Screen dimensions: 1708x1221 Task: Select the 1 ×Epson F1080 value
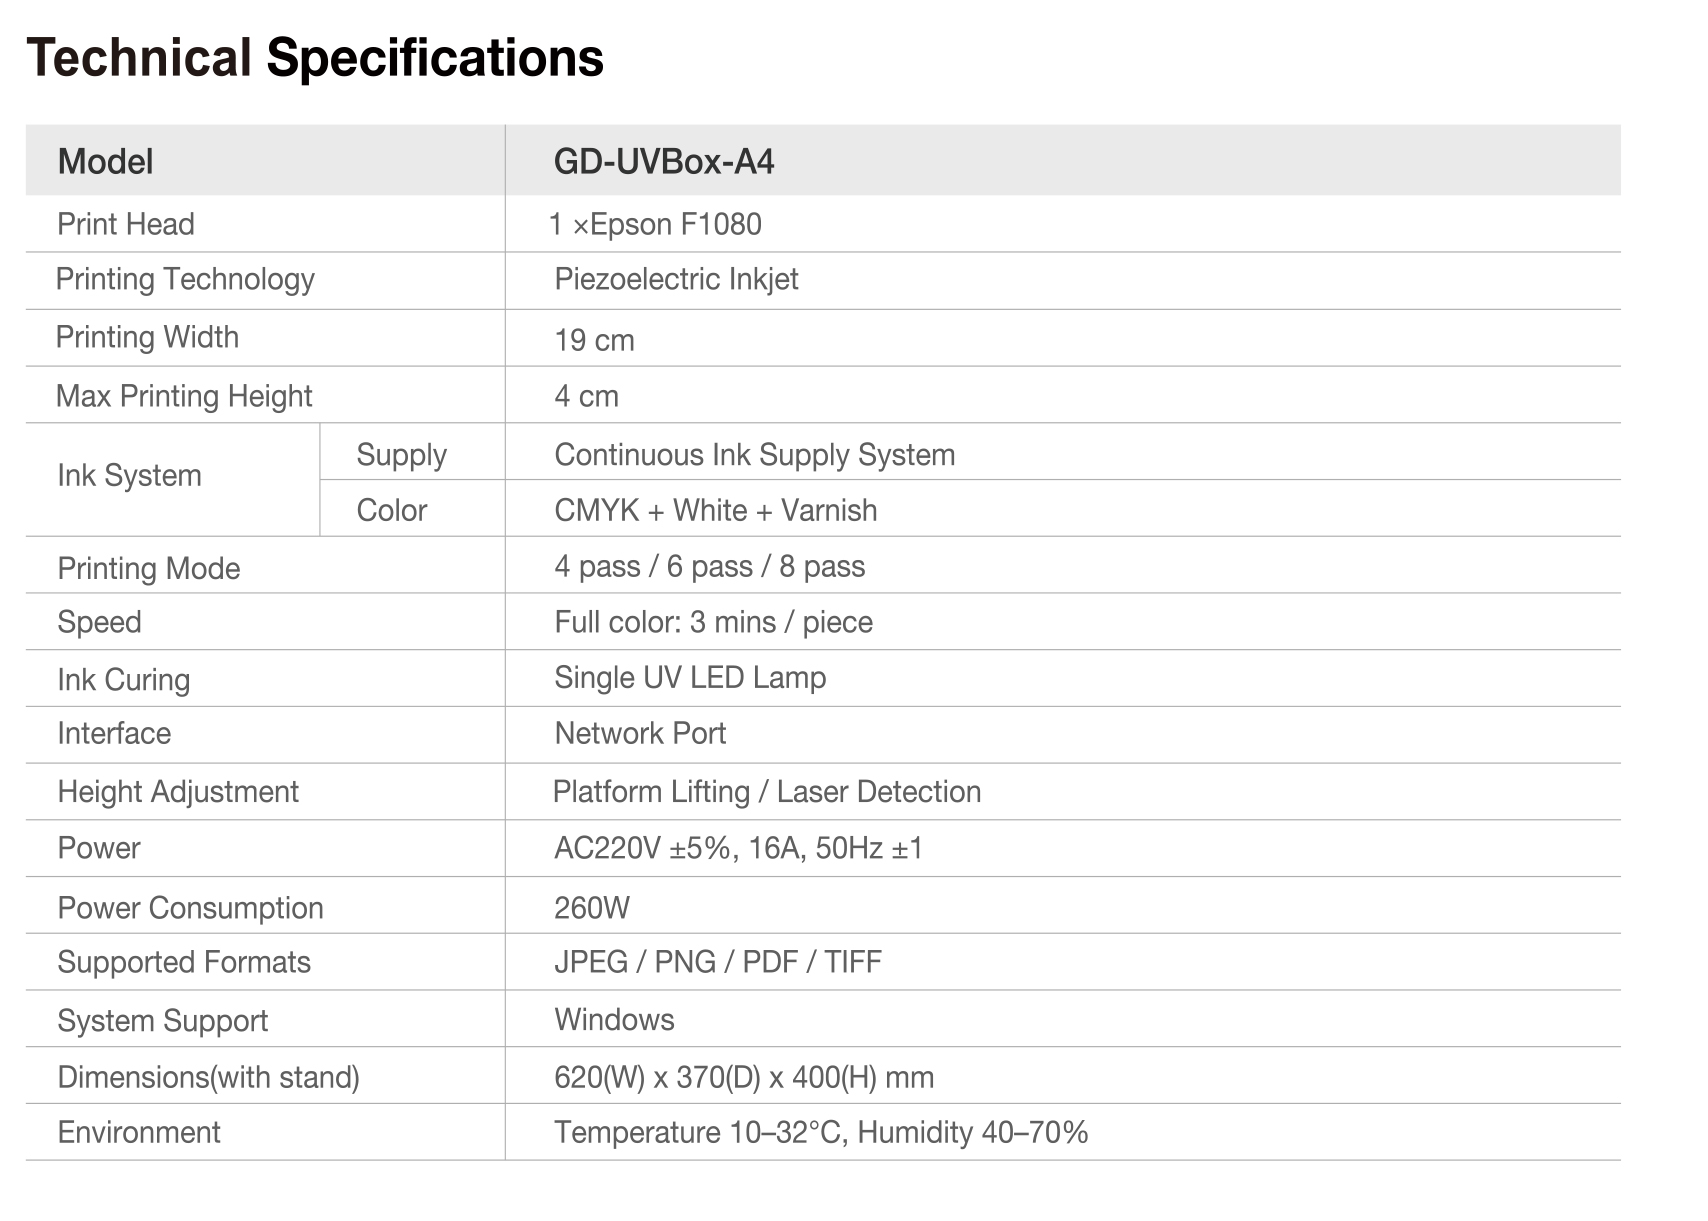point(655,224)
